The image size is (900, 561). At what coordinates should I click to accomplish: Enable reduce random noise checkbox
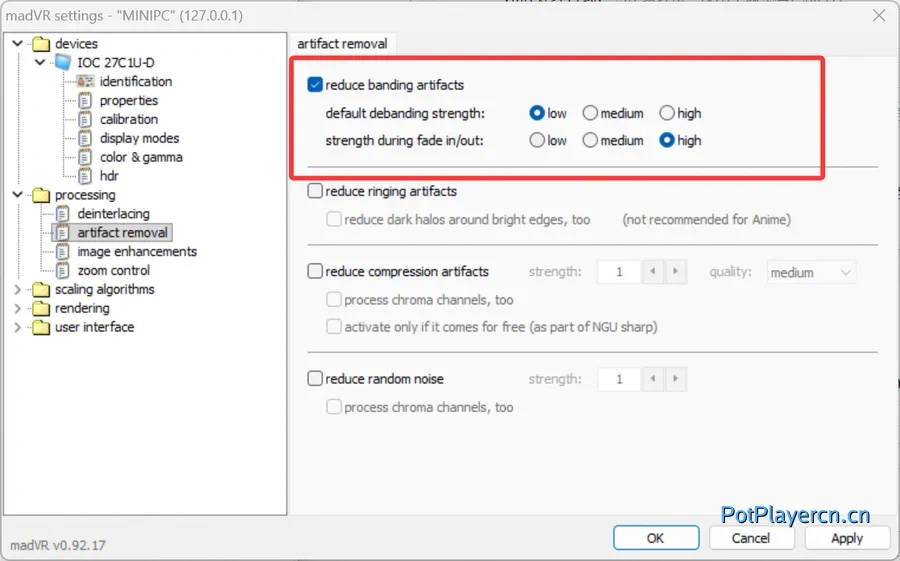(x=316, y=379)
